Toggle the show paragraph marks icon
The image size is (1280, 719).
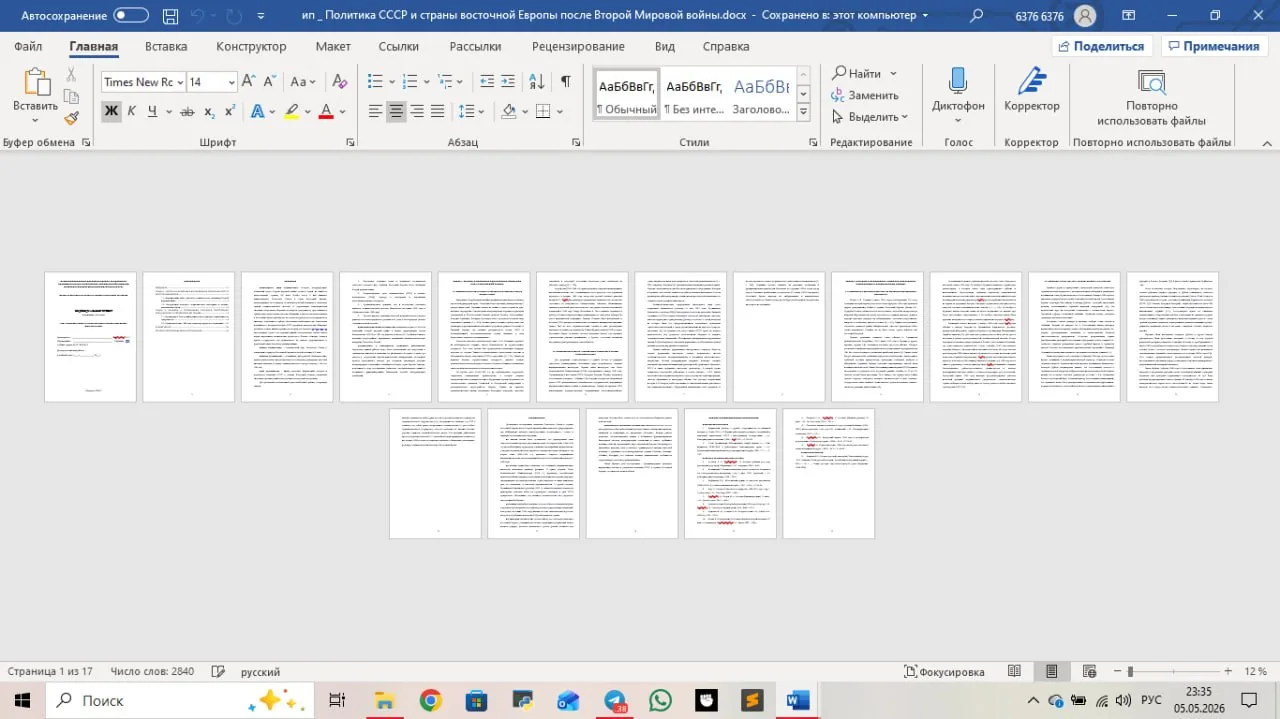pos(566,81)
